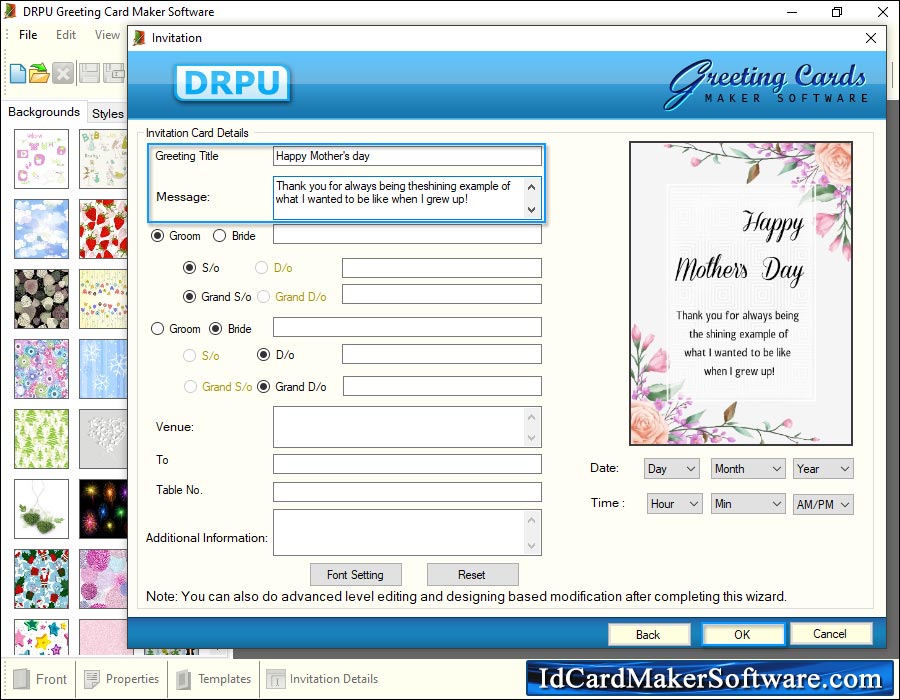900x700 pixels.
Task: Click the New document toolbar icon
Action: (x=18, y=73)
